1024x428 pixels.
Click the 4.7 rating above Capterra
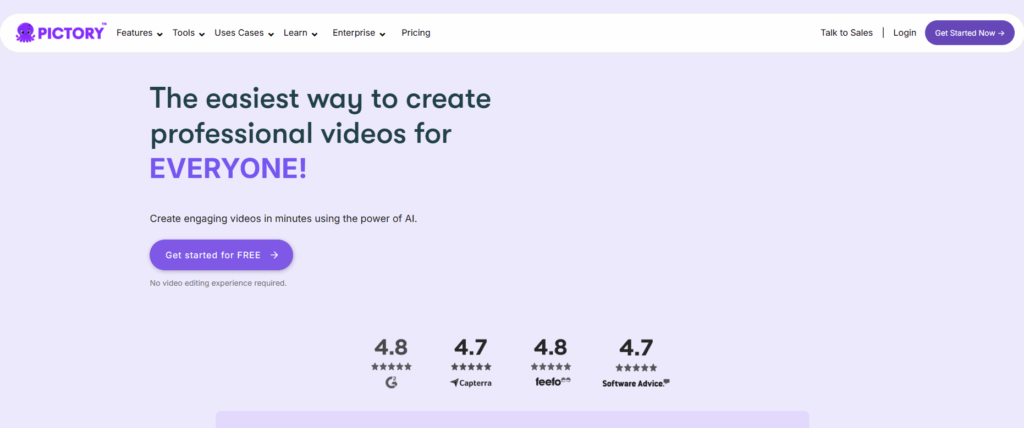point(471,347)
